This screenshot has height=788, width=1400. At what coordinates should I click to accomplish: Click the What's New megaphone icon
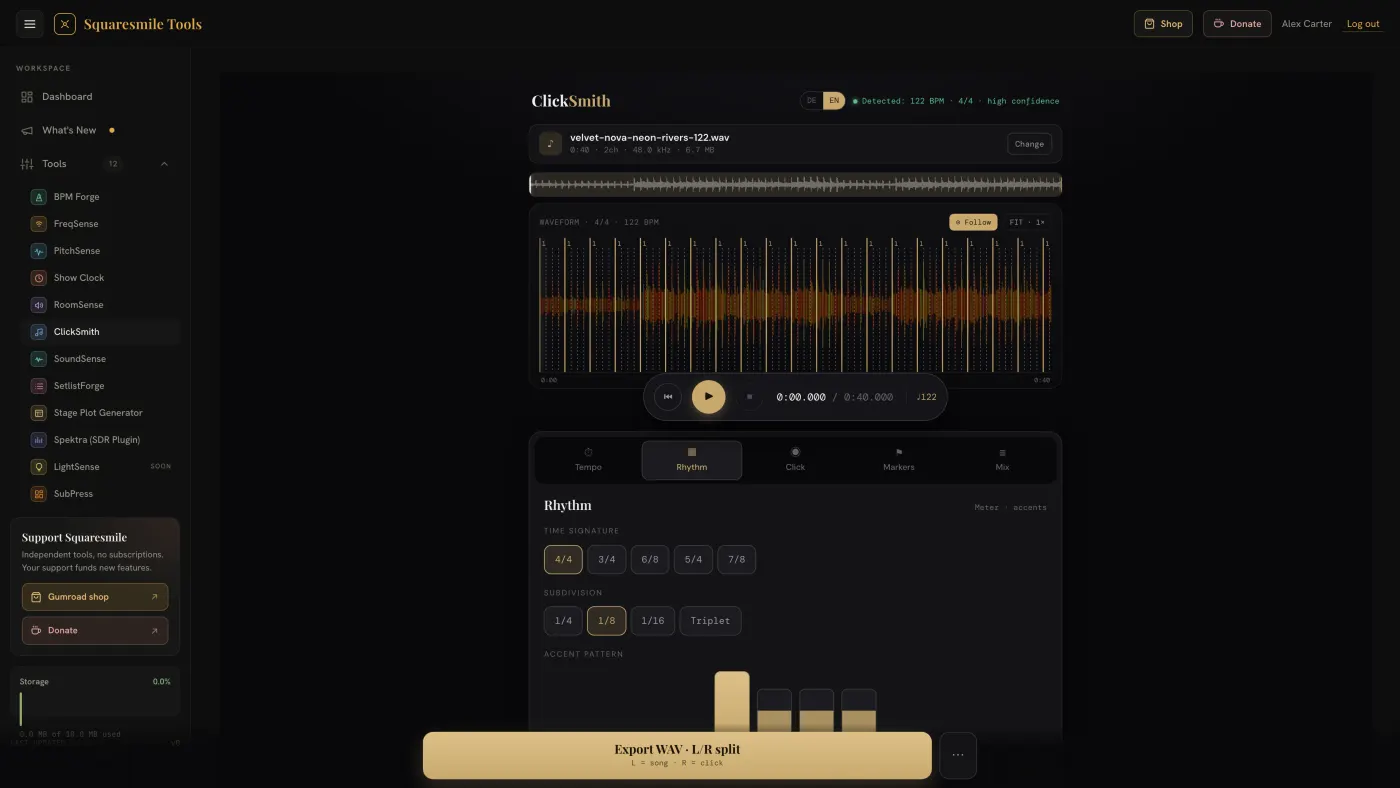[x=27, y=130]
